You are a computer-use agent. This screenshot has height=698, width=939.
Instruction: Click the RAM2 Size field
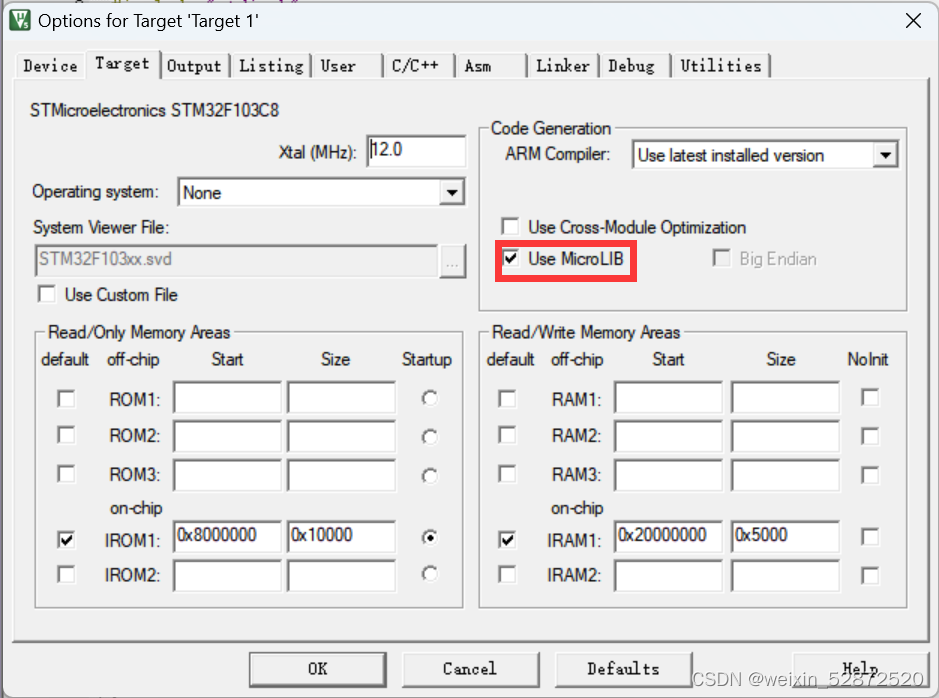[785, 436]
